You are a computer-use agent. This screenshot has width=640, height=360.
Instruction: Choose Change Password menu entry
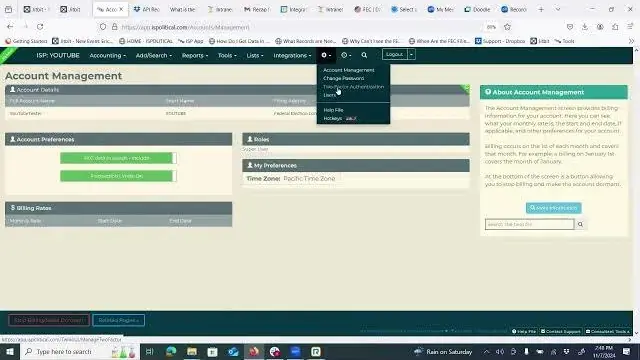(344, 78)
